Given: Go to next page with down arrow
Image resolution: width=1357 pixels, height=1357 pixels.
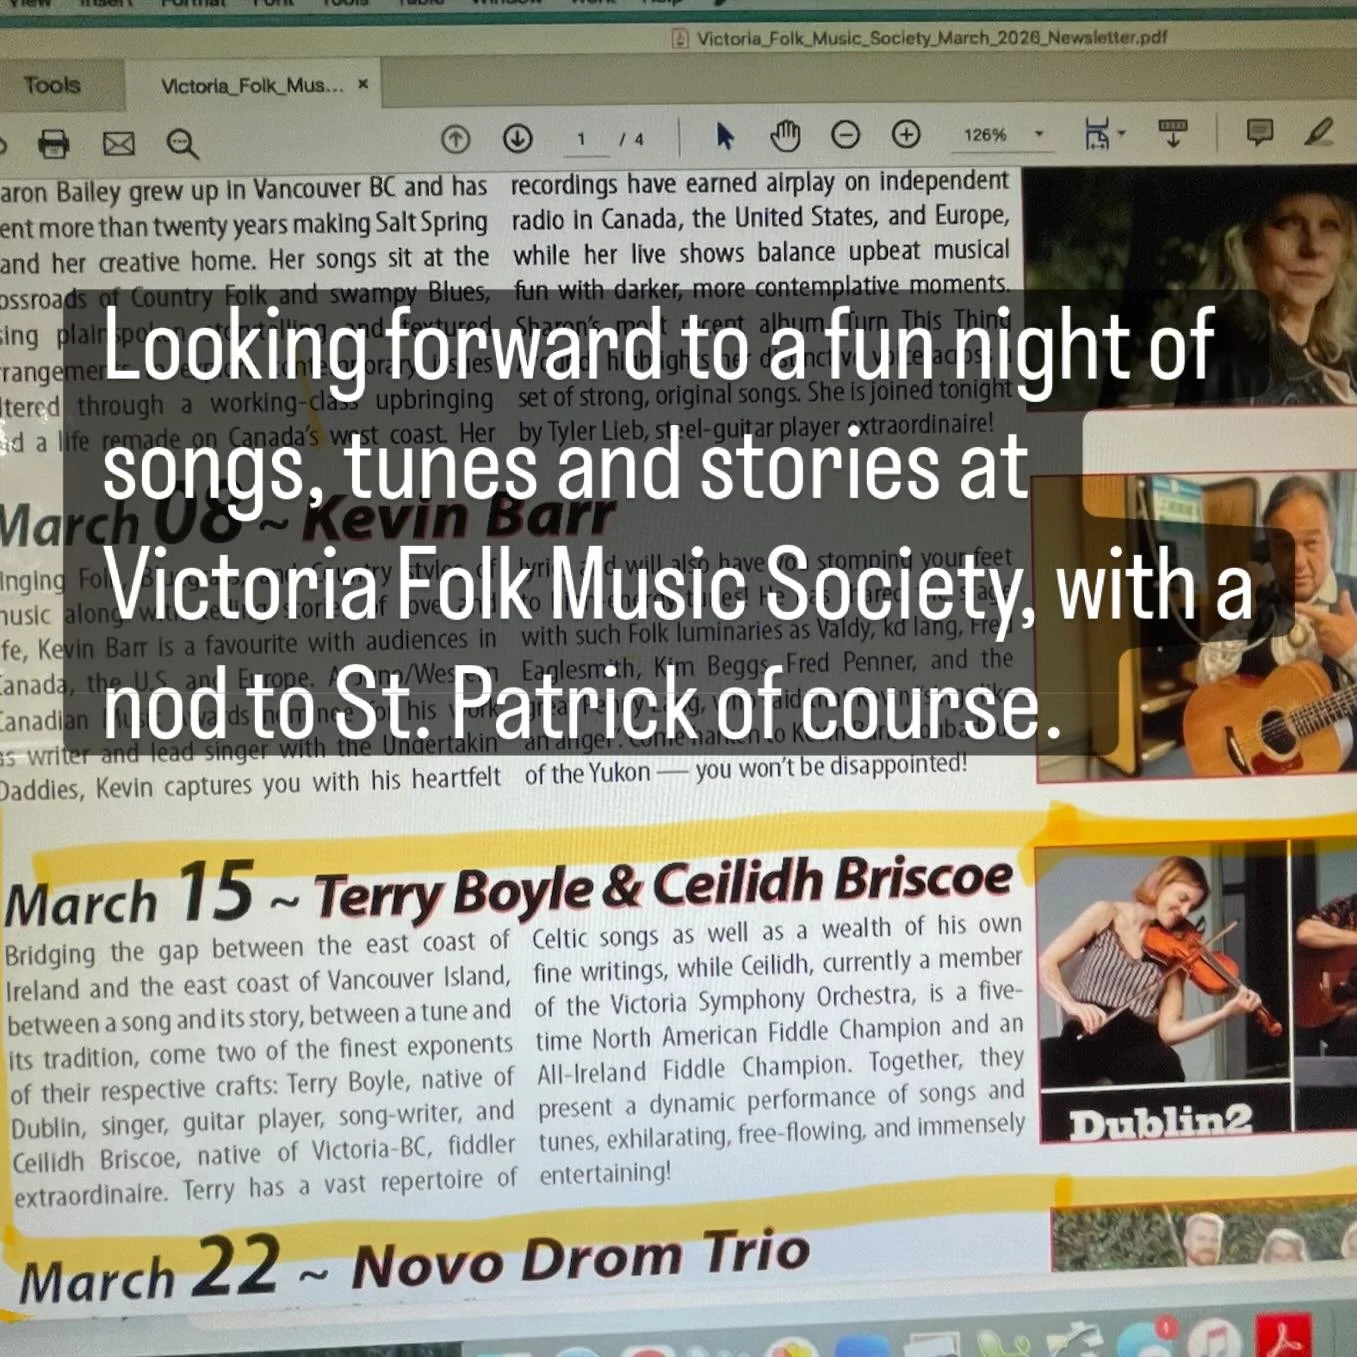Looking at the screenshot, I should (517, 138).
